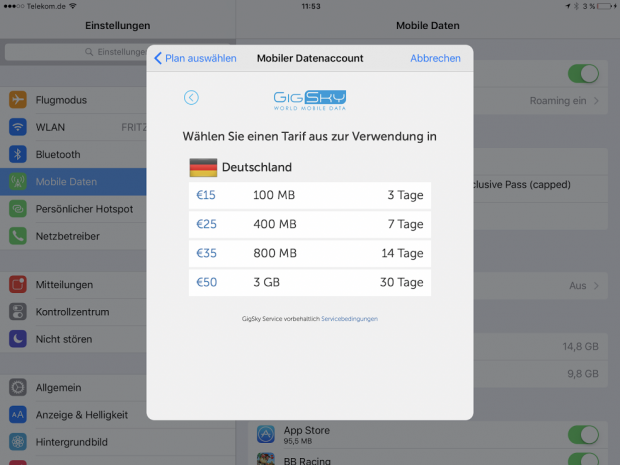Open Mitteilungen settings row
Image resolution: width=620 pixels, height=465 pixels.
click(x=73, y=284)
